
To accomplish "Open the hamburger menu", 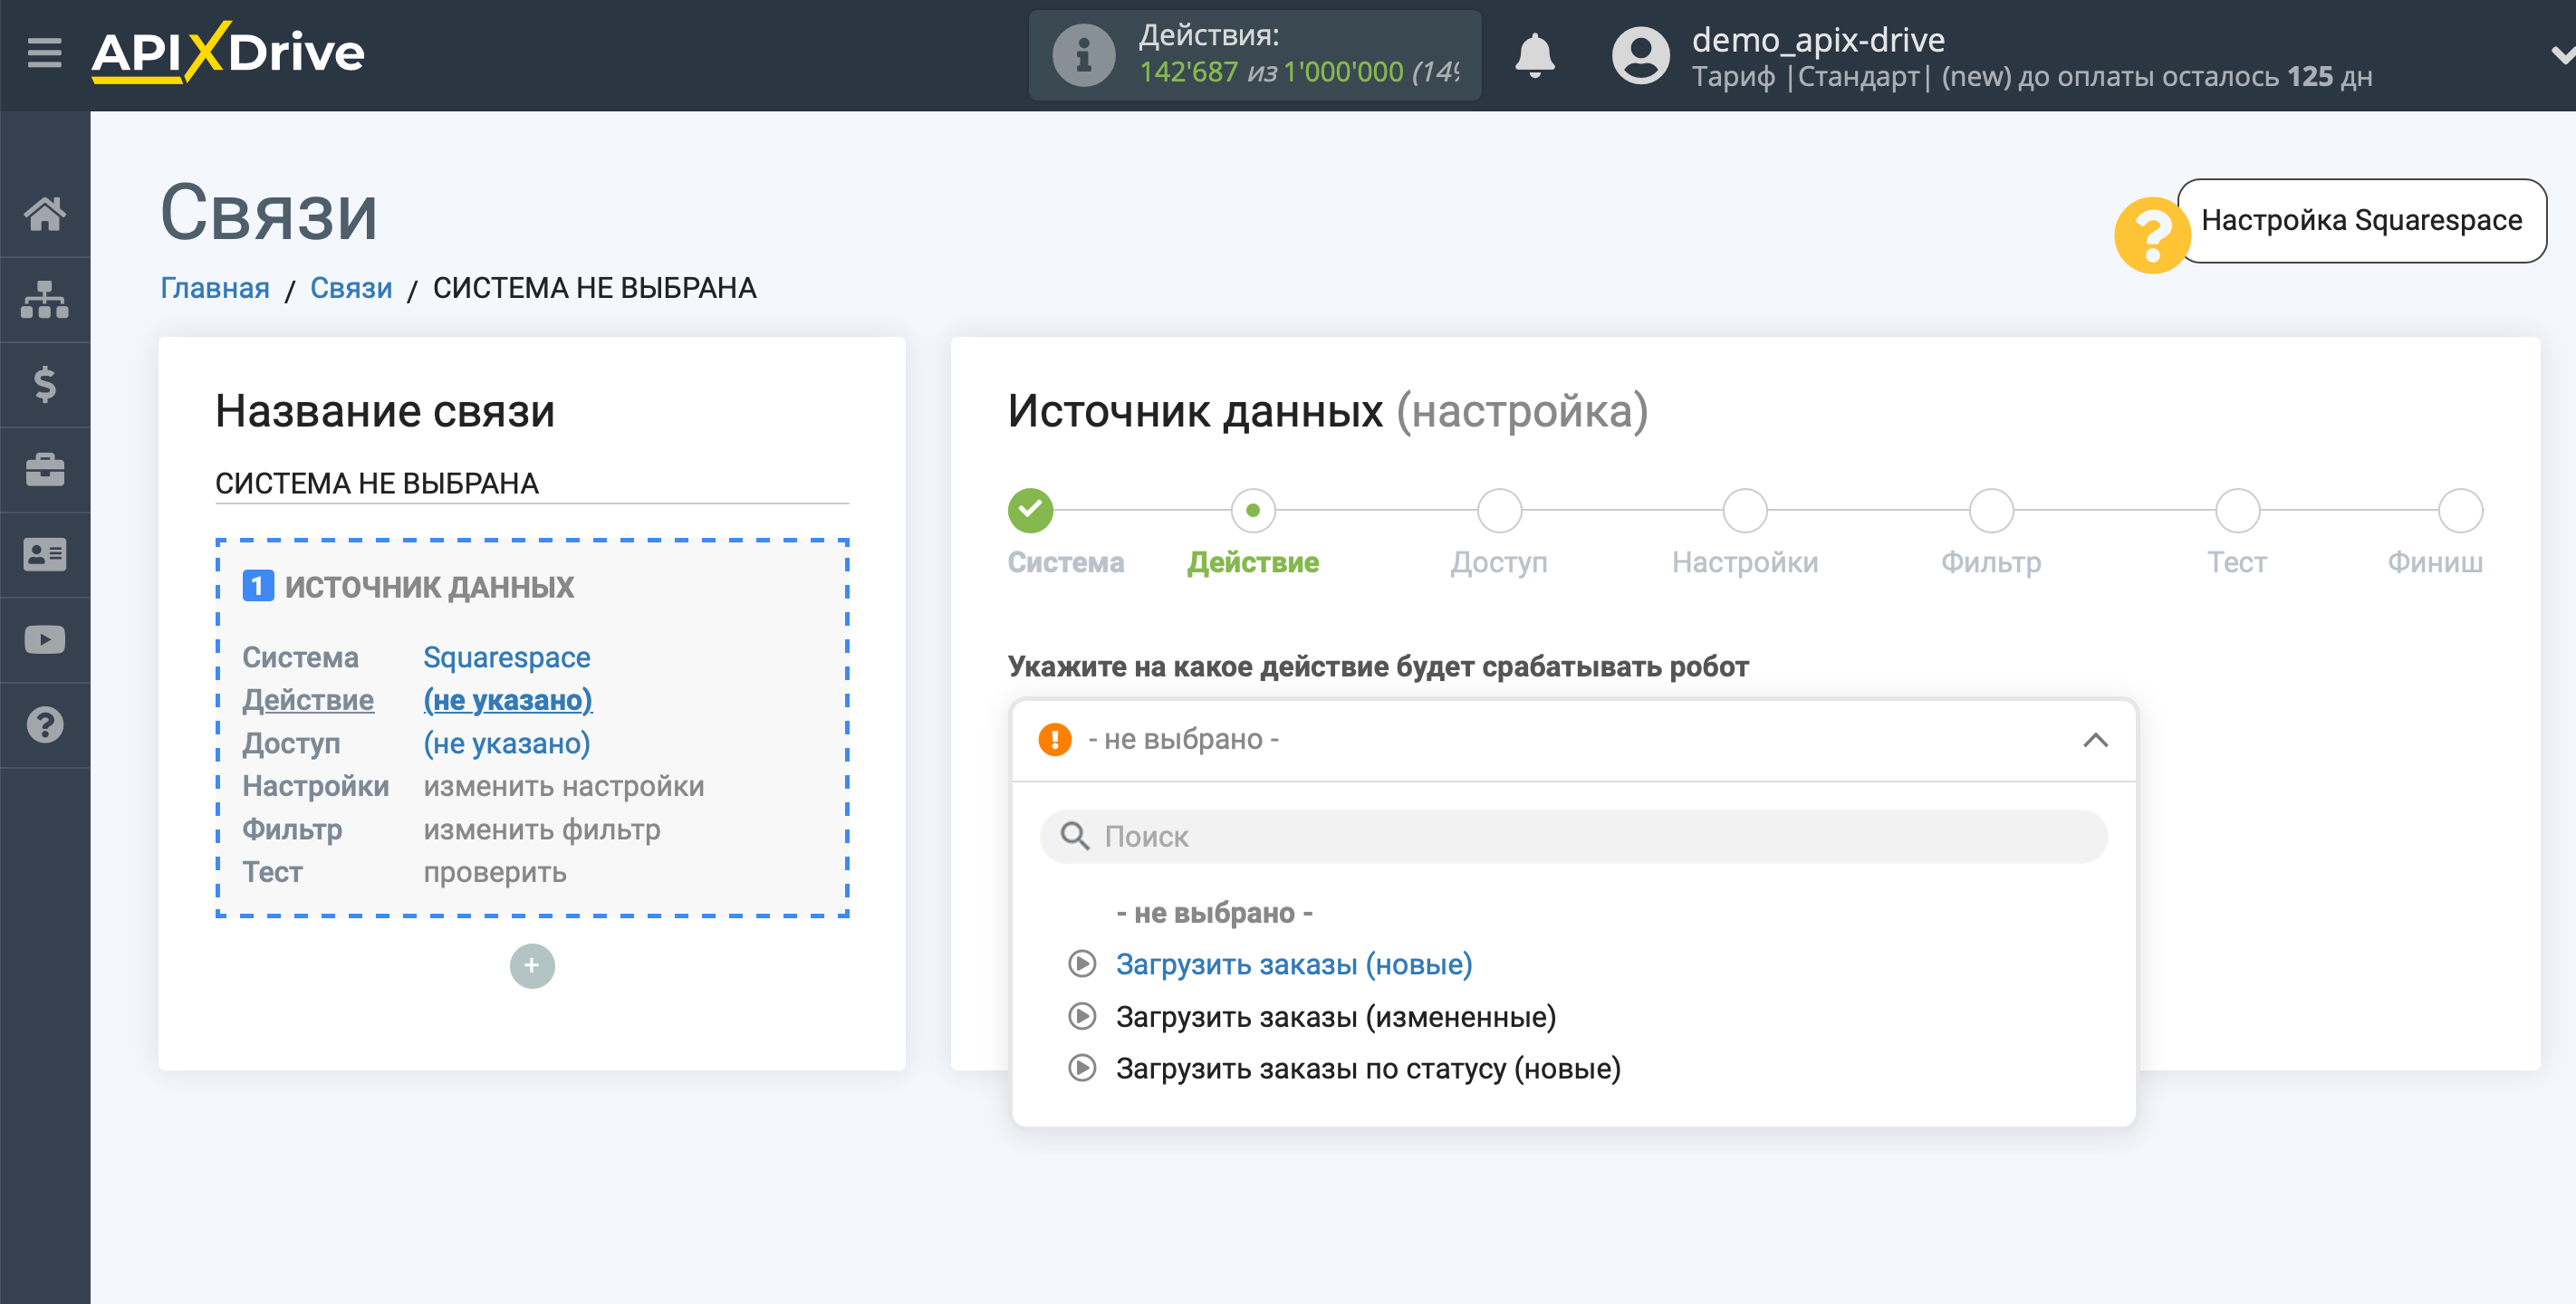I will coord(44,52).
